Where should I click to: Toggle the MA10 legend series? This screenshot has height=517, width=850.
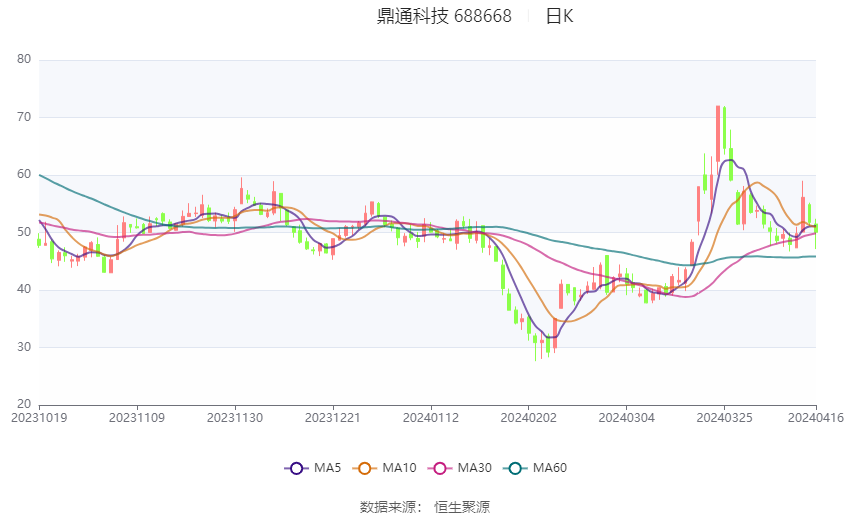click(x=384, y=468)
